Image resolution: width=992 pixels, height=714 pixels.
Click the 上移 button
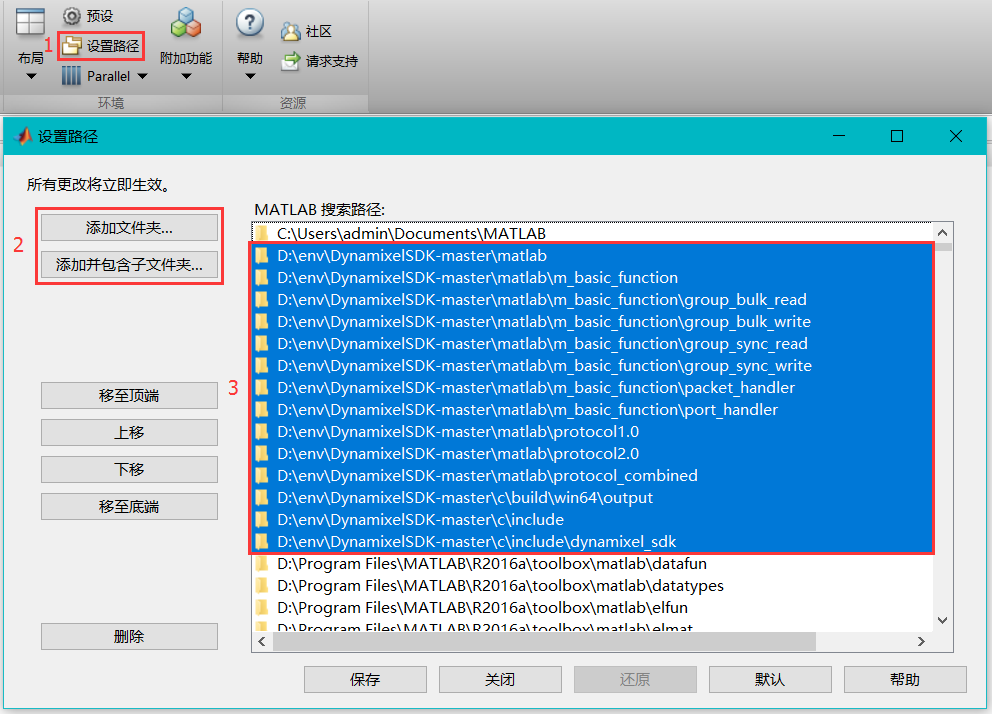(x=129, y=433)
